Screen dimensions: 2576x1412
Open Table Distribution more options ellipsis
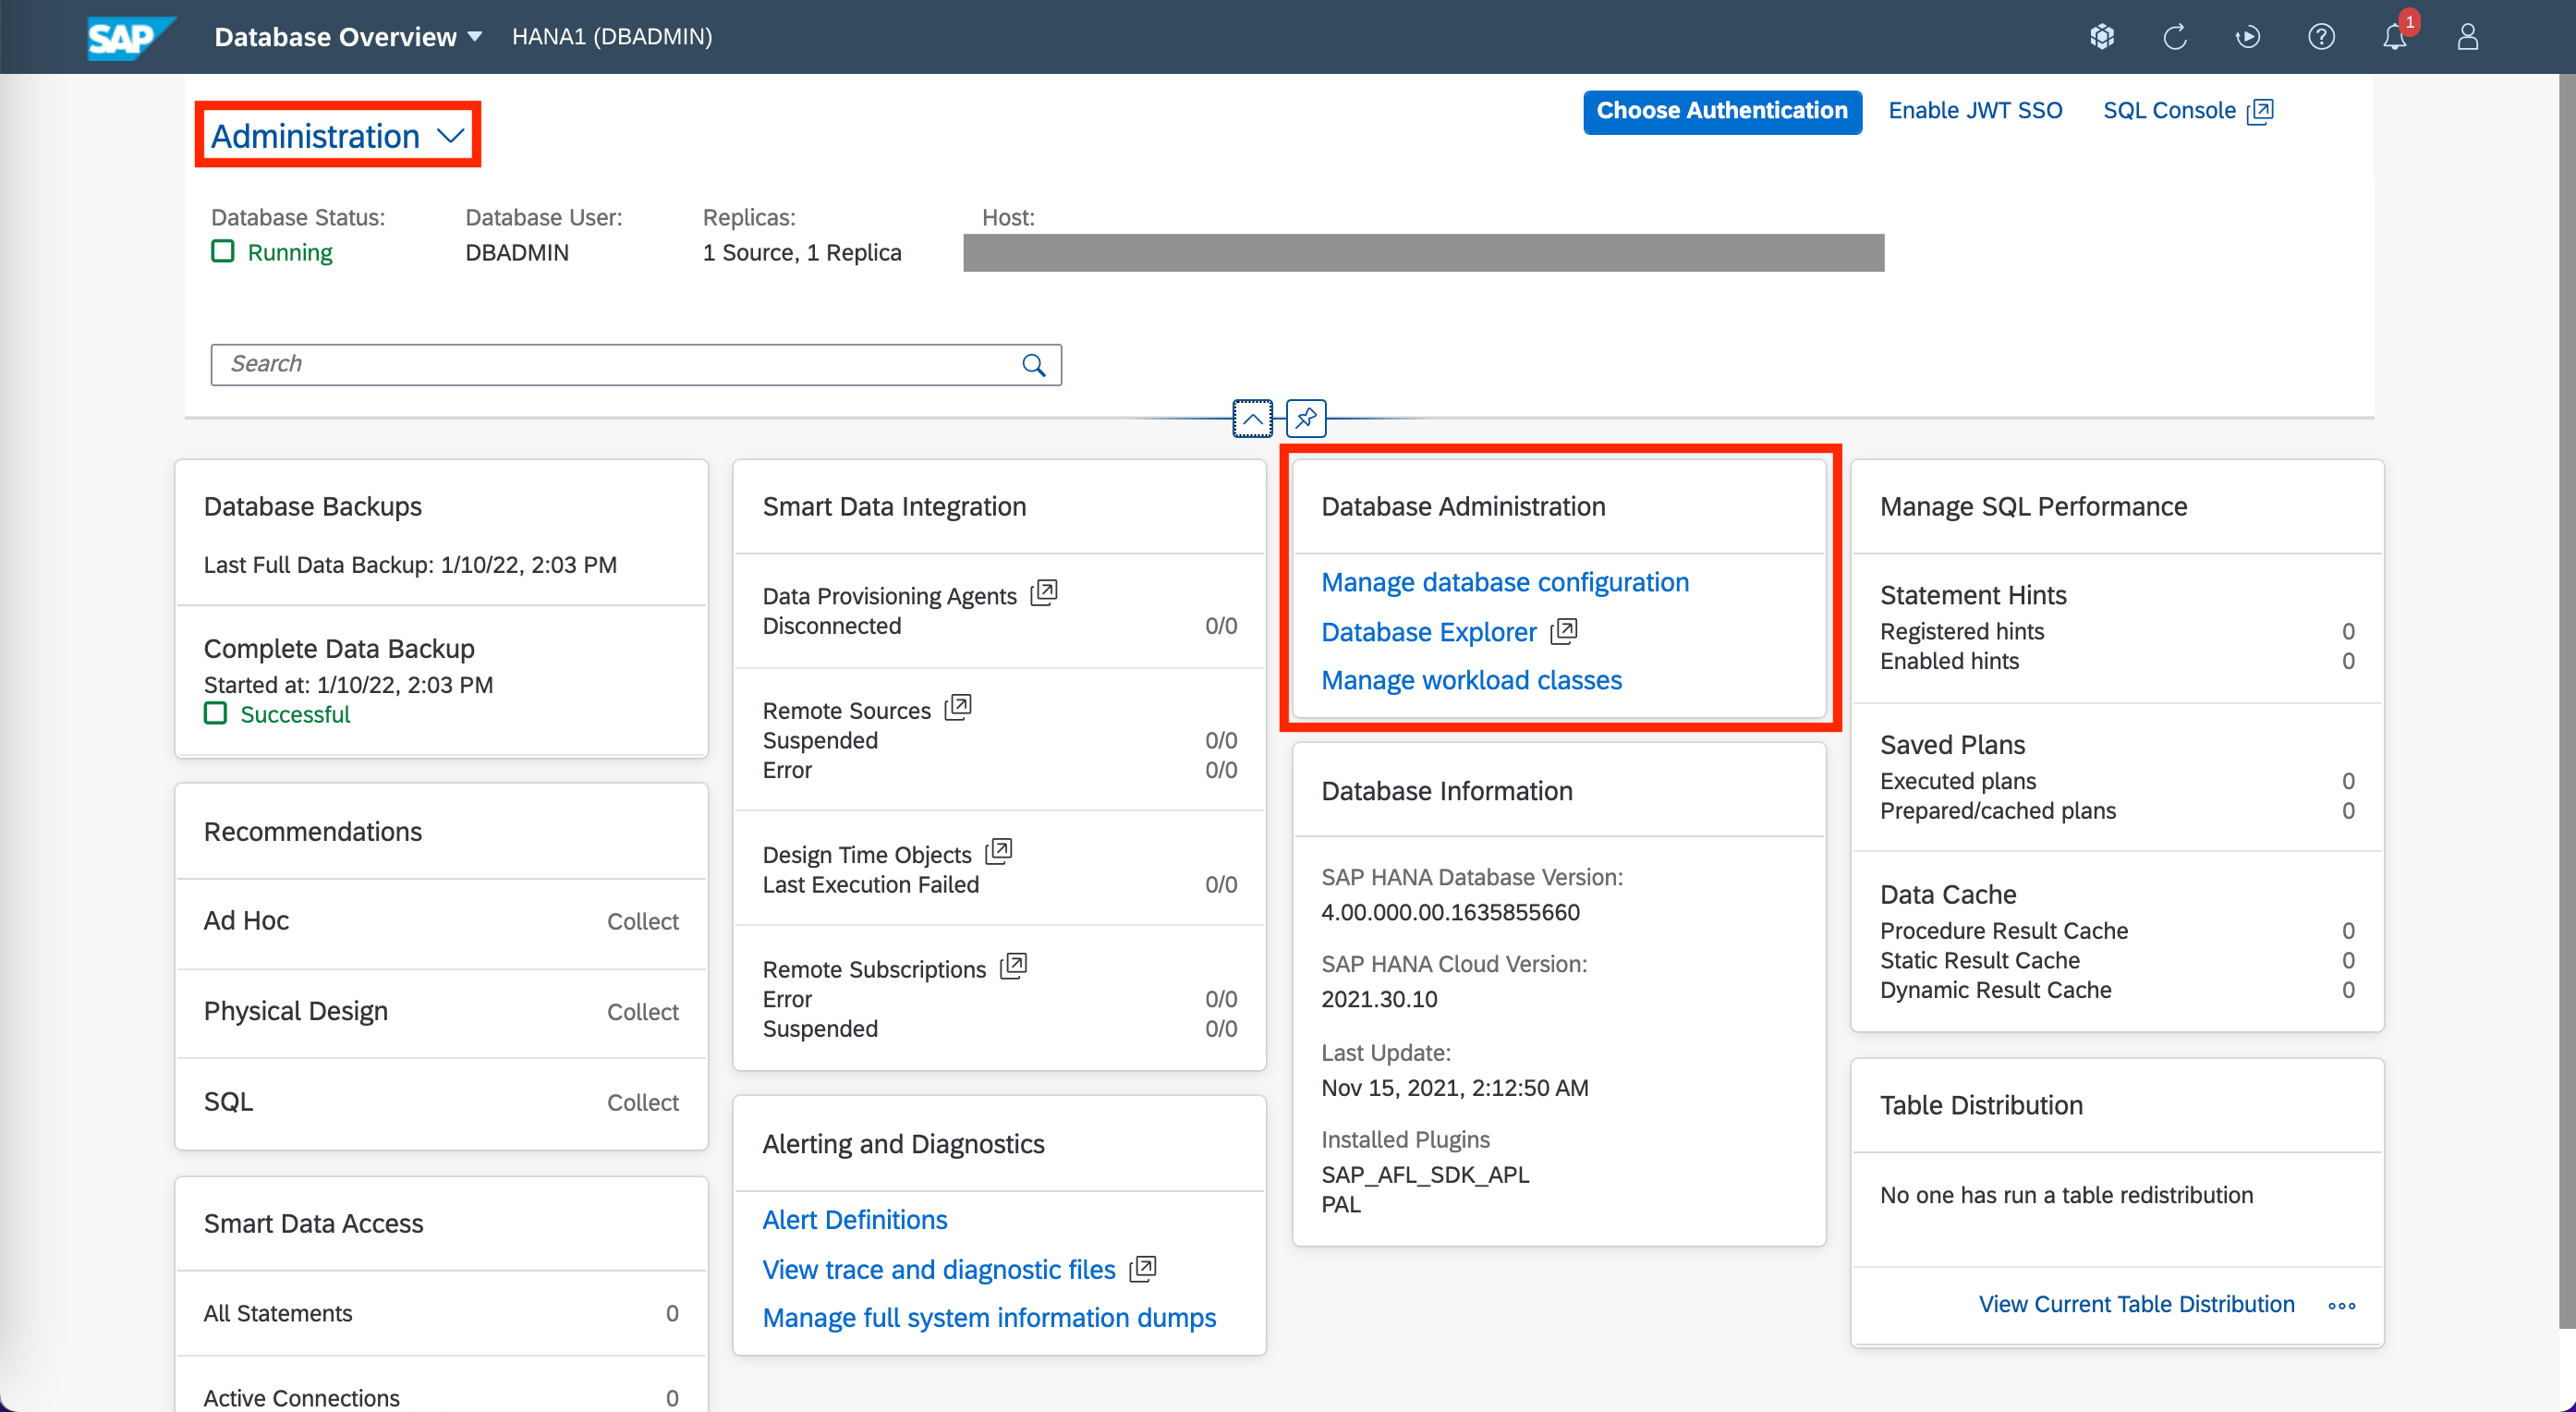(x=2341, y=1305)
